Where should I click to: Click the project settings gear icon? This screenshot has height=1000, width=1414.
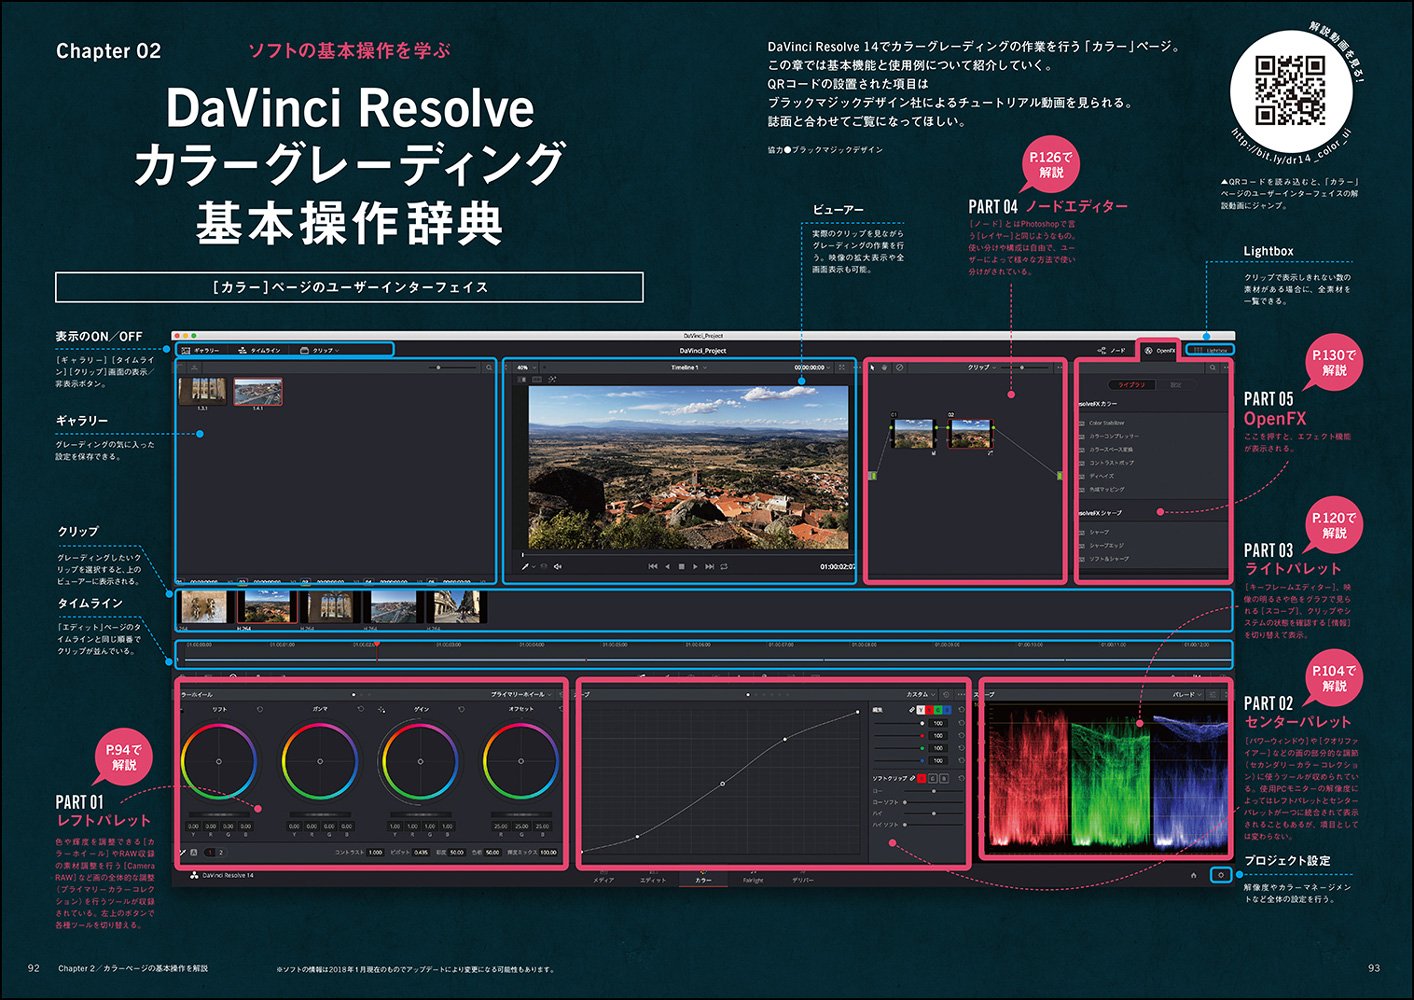pos(1220,875)
